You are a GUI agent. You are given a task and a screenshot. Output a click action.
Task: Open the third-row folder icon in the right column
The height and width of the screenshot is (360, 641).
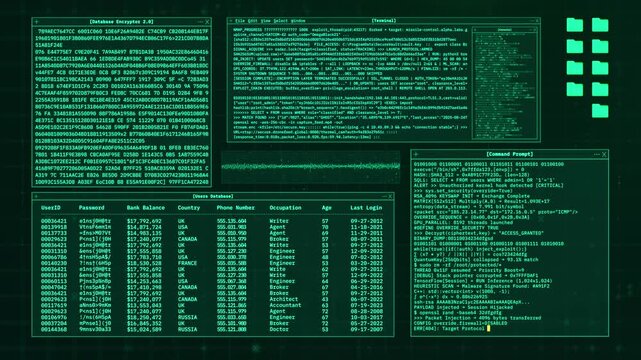coord(600,68)
